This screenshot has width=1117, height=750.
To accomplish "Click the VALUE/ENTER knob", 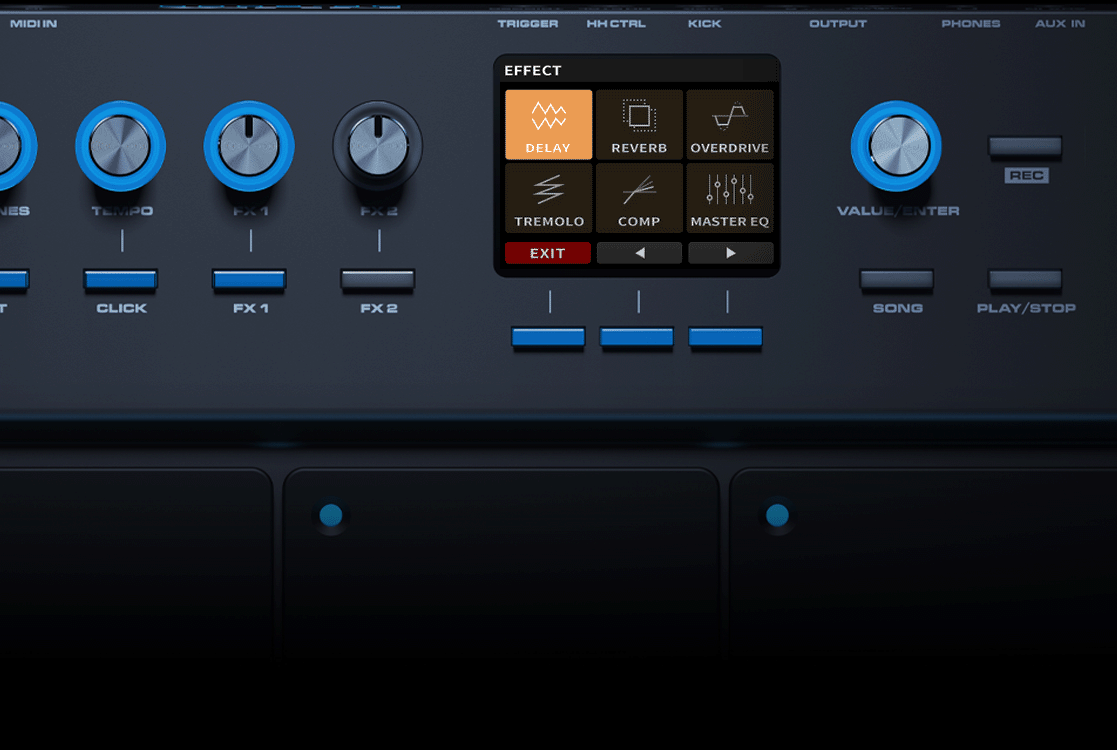I will 896,146.
